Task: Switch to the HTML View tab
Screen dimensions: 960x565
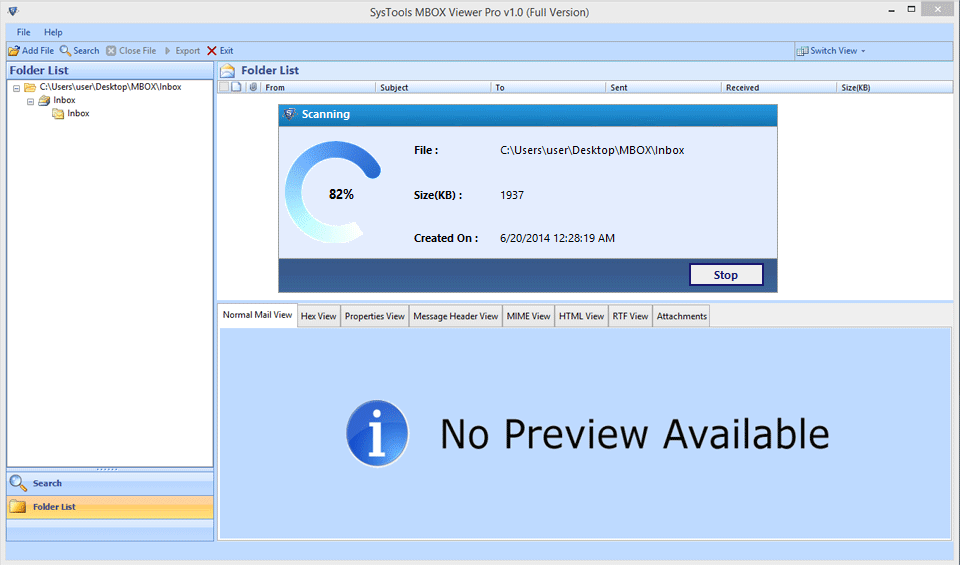Action: click(581, 316)
